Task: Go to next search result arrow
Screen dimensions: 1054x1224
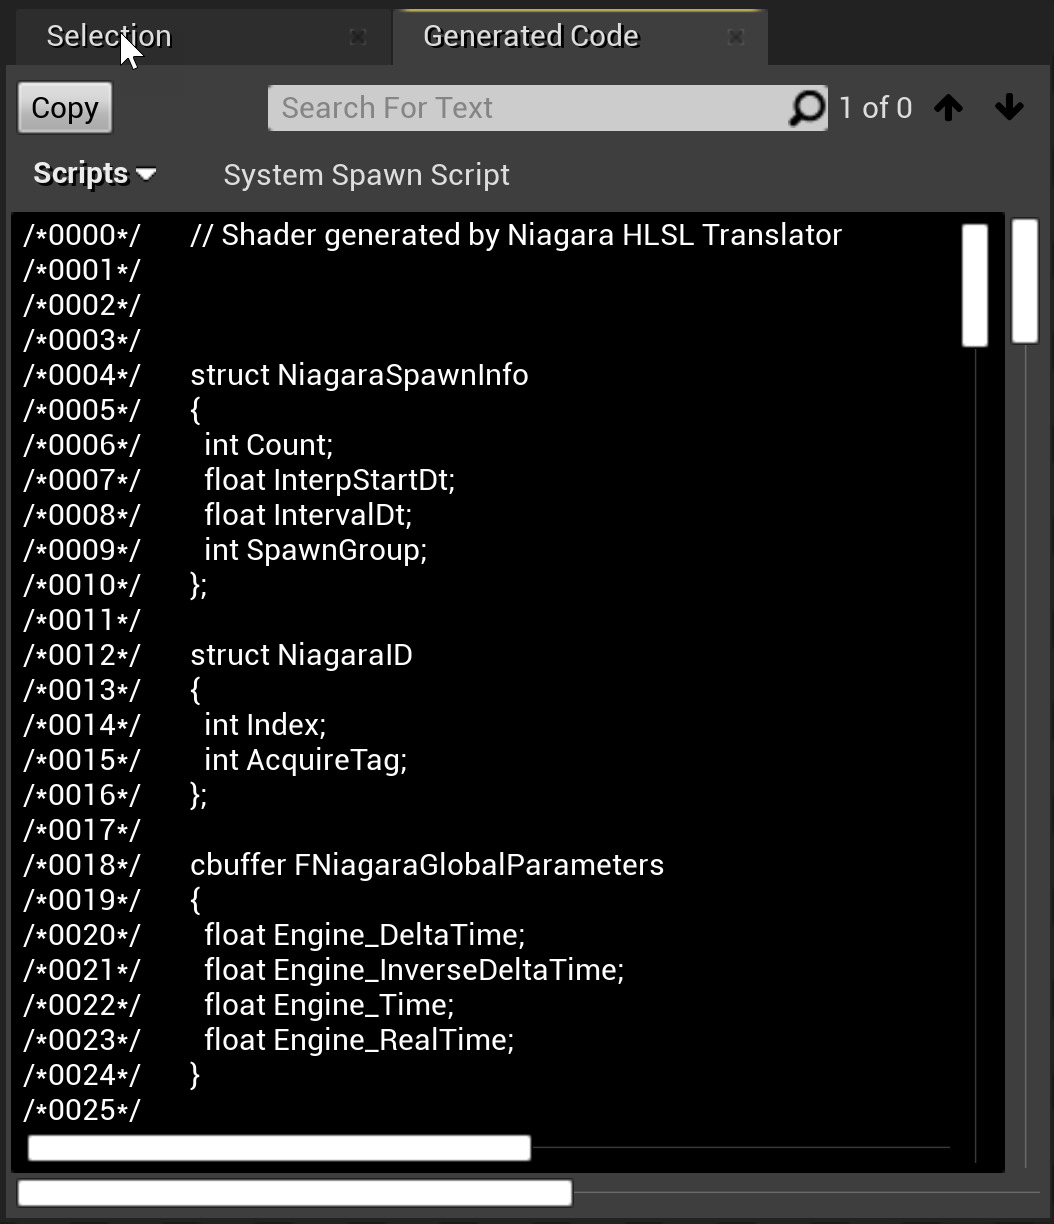Action: (1009, 108)
